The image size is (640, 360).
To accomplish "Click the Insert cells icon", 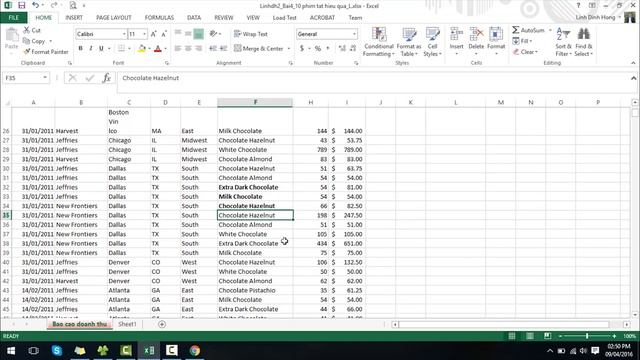I will [x=456, y=34].
